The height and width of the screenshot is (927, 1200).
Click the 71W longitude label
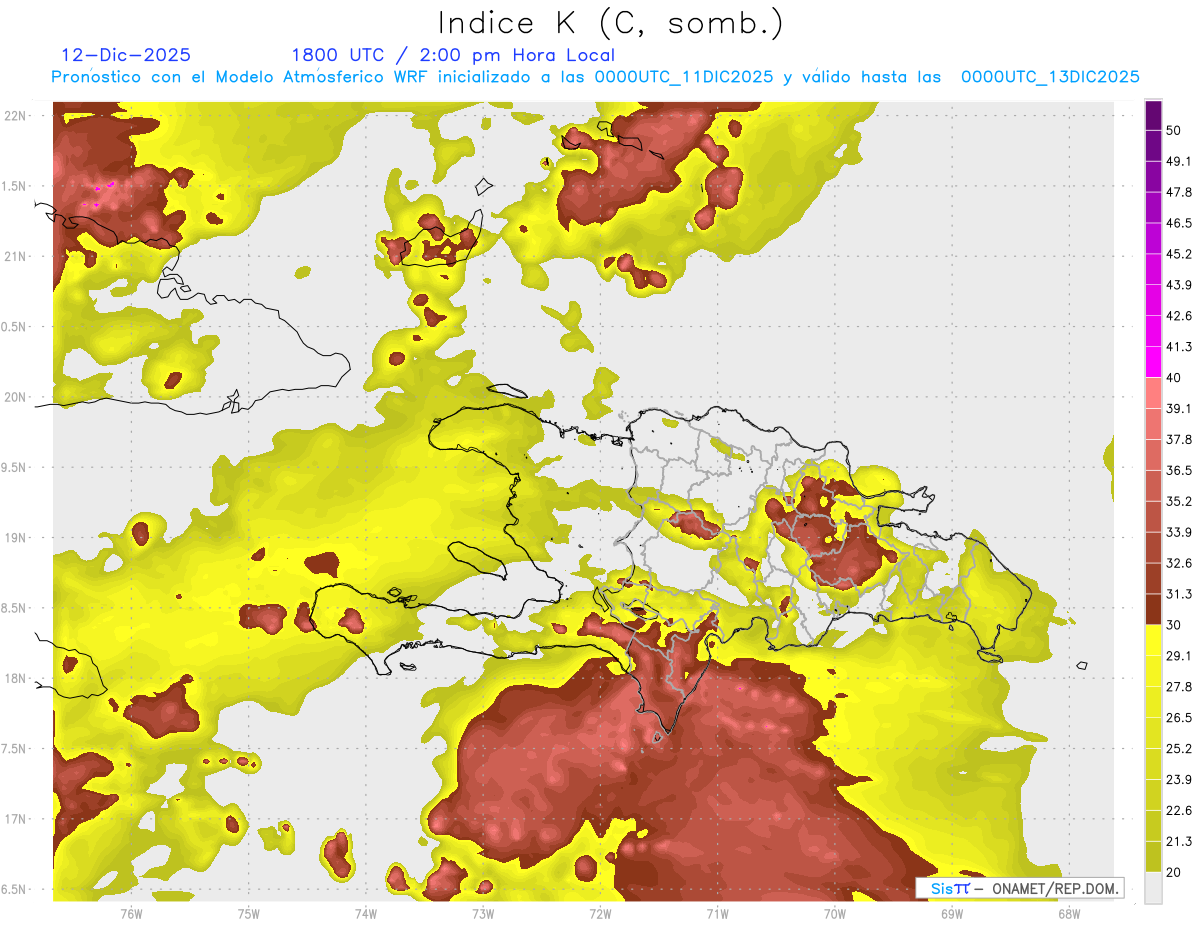(x=717, y=912)
